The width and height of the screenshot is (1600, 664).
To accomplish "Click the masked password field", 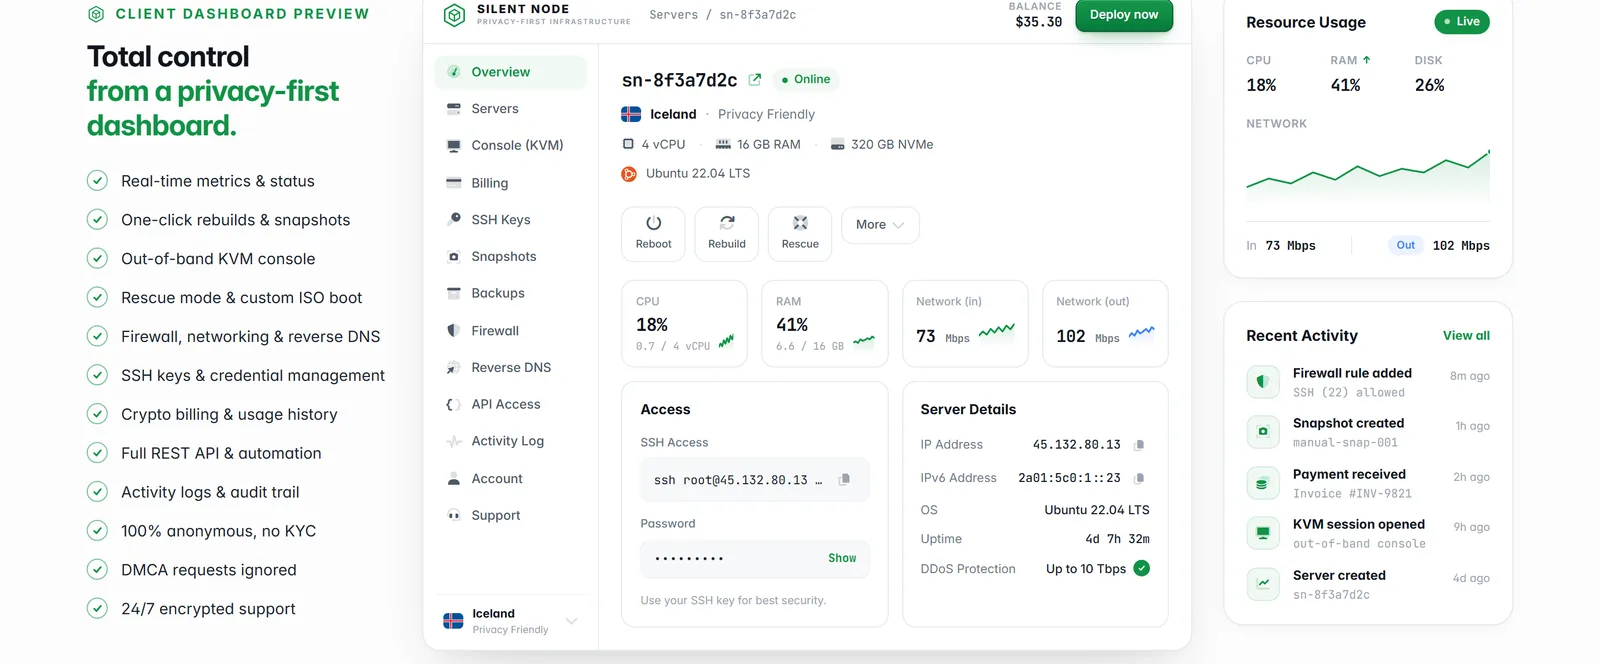I will [x=755, y=558].
